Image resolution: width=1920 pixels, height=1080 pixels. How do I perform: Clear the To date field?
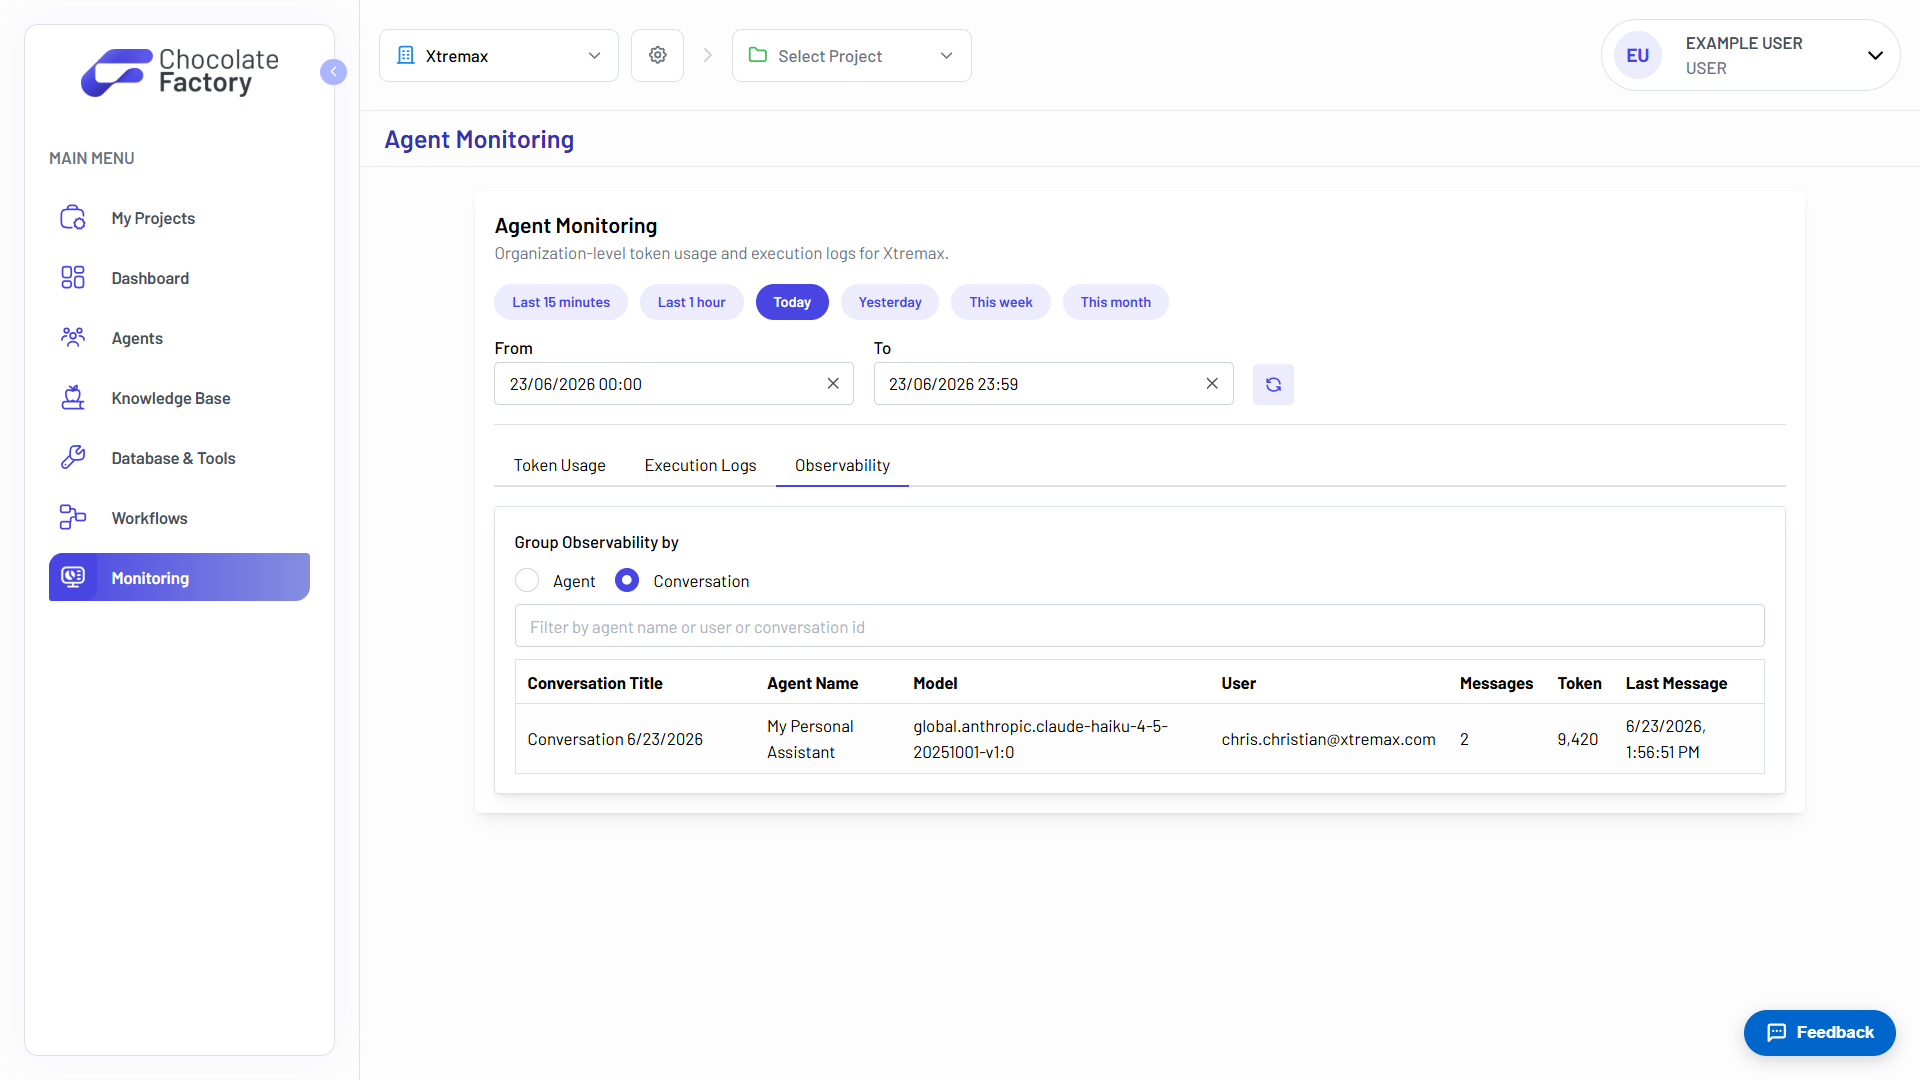click(x=1212, y=384)
